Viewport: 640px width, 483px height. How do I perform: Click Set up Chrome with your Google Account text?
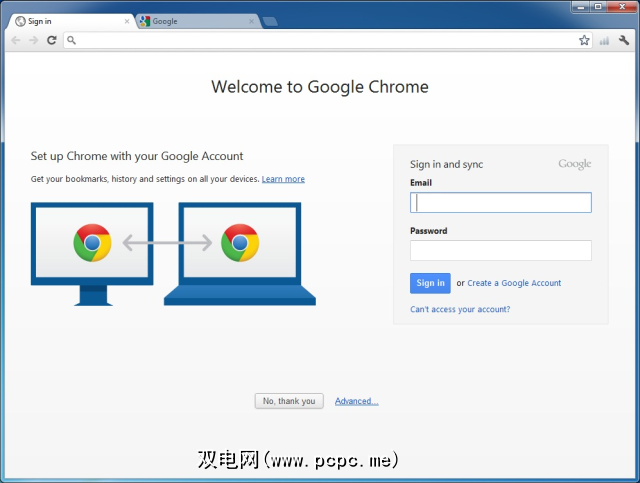point(137,156)
